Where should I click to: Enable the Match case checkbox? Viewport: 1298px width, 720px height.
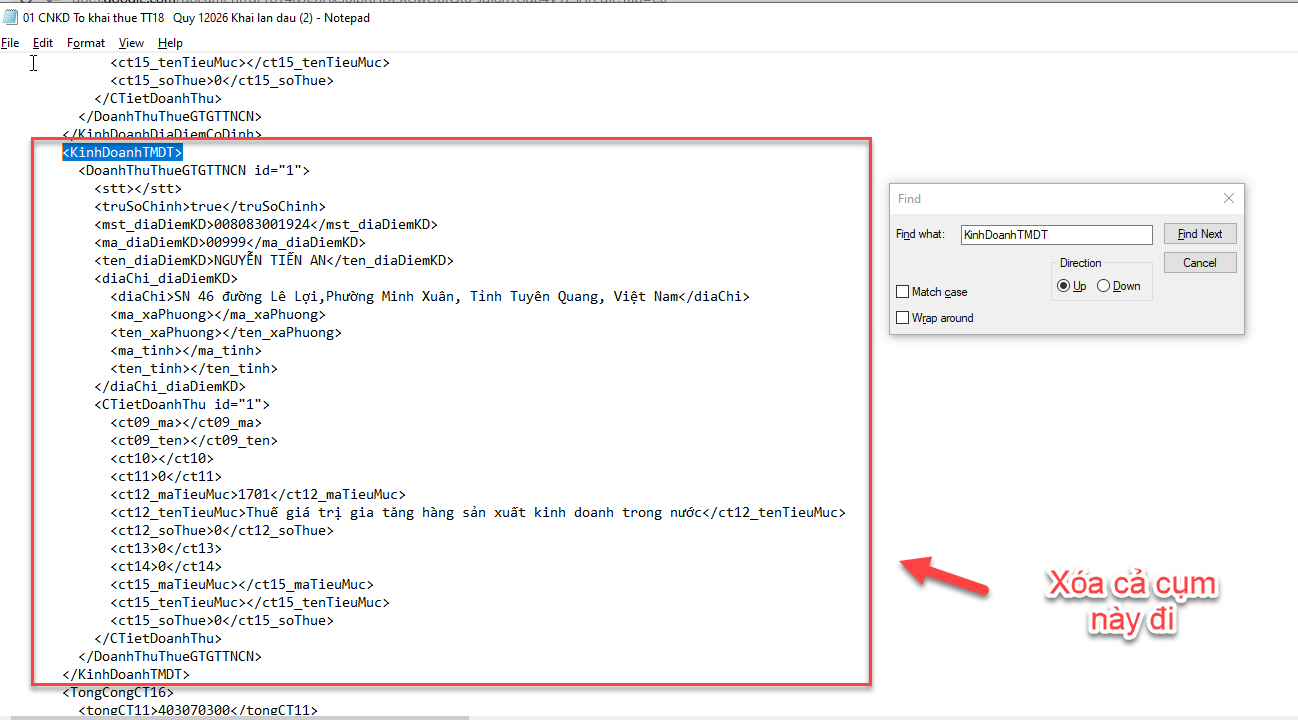[x=904, y=292]
